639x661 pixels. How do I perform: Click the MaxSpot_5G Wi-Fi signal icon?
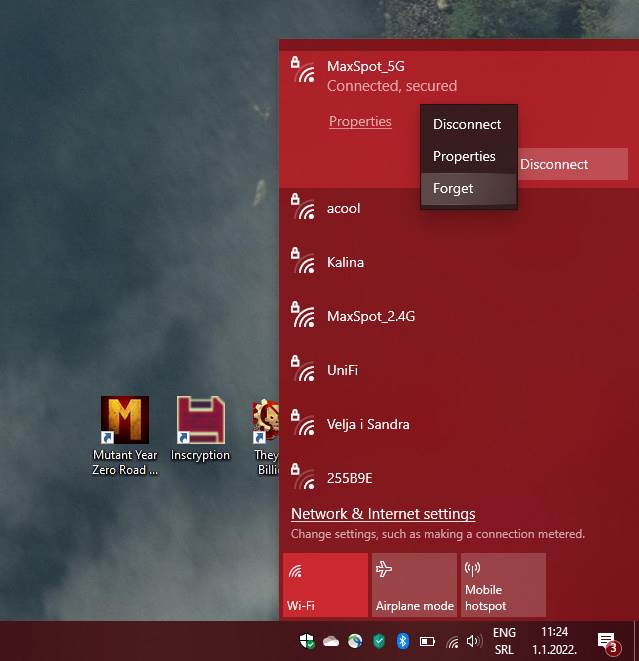[303, 70]
